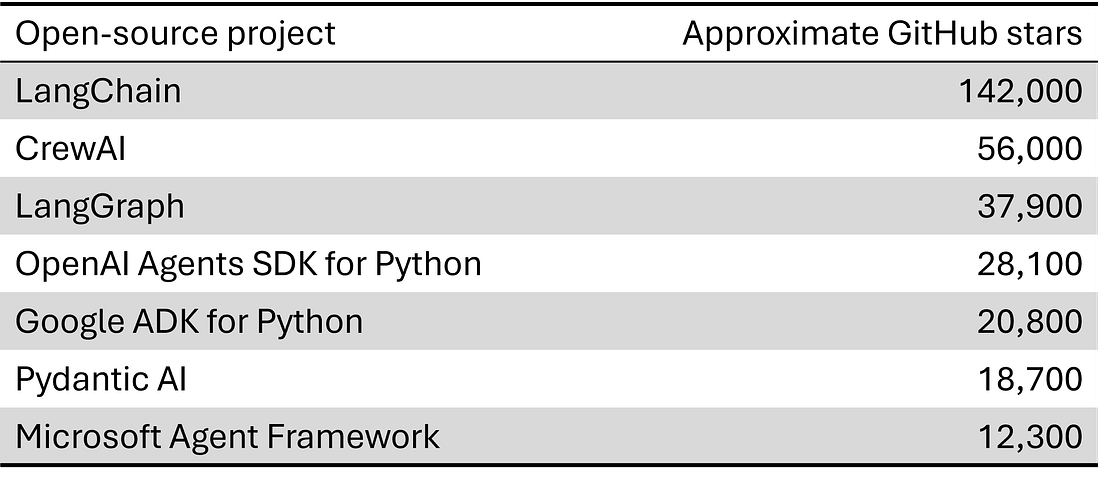This screenshot has width=1100, height=480.
Task: Click the LangGraph row label
Action: tap(100, 207)
